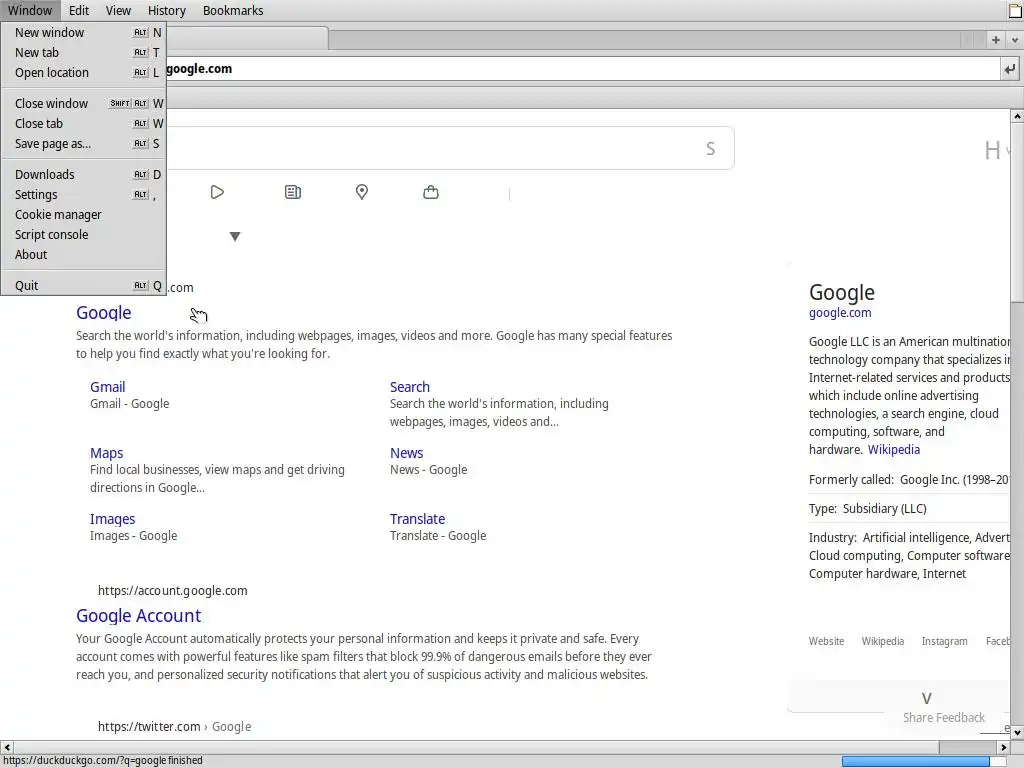Open Cookie manager from the menu
The height and width of the screenshot is (768, 1024).
84,214
